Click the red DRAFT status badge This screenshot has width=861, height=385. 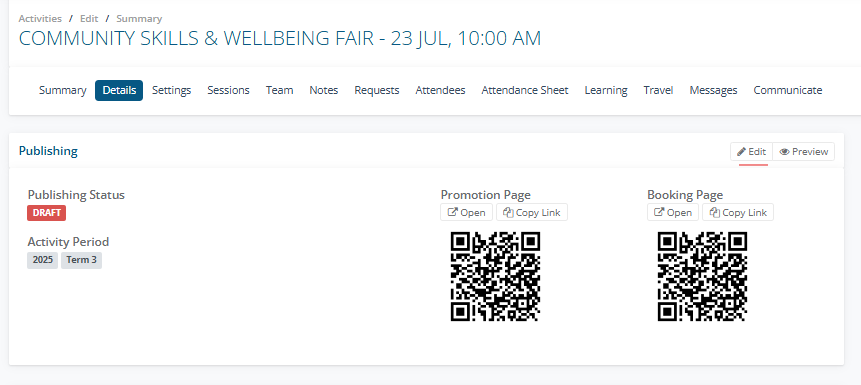[x=47, y=213]
